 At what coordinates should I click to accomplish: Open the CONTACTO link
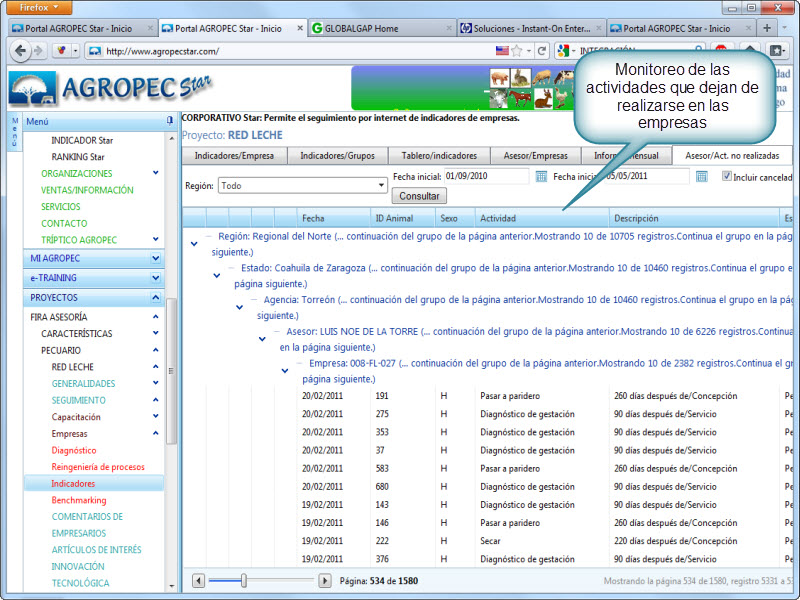(x=64, y=223)
